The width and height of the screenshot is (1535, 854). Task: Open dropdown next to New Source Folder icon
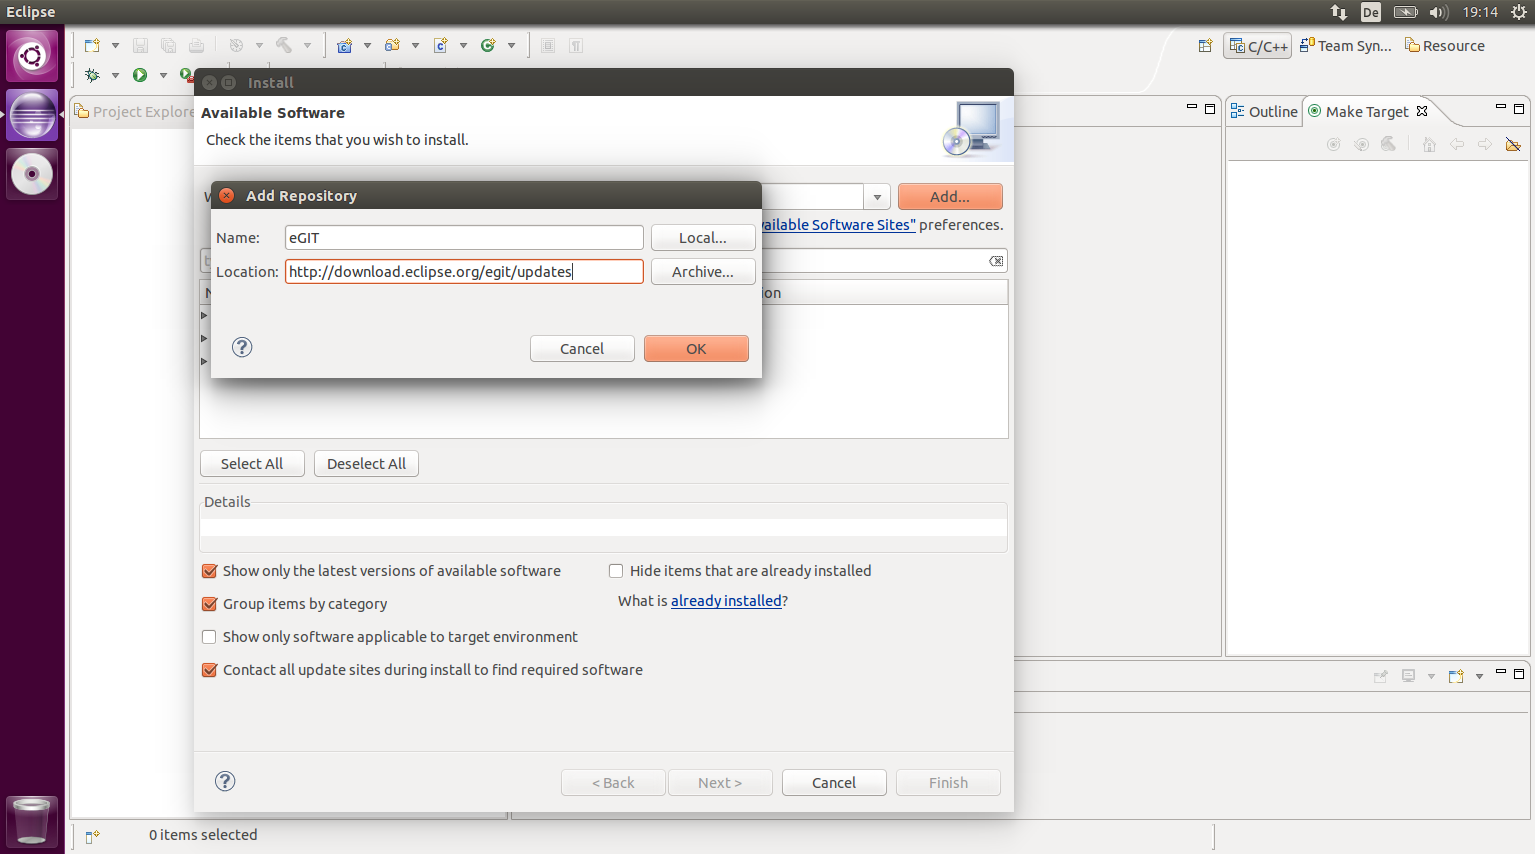[415, 45]
